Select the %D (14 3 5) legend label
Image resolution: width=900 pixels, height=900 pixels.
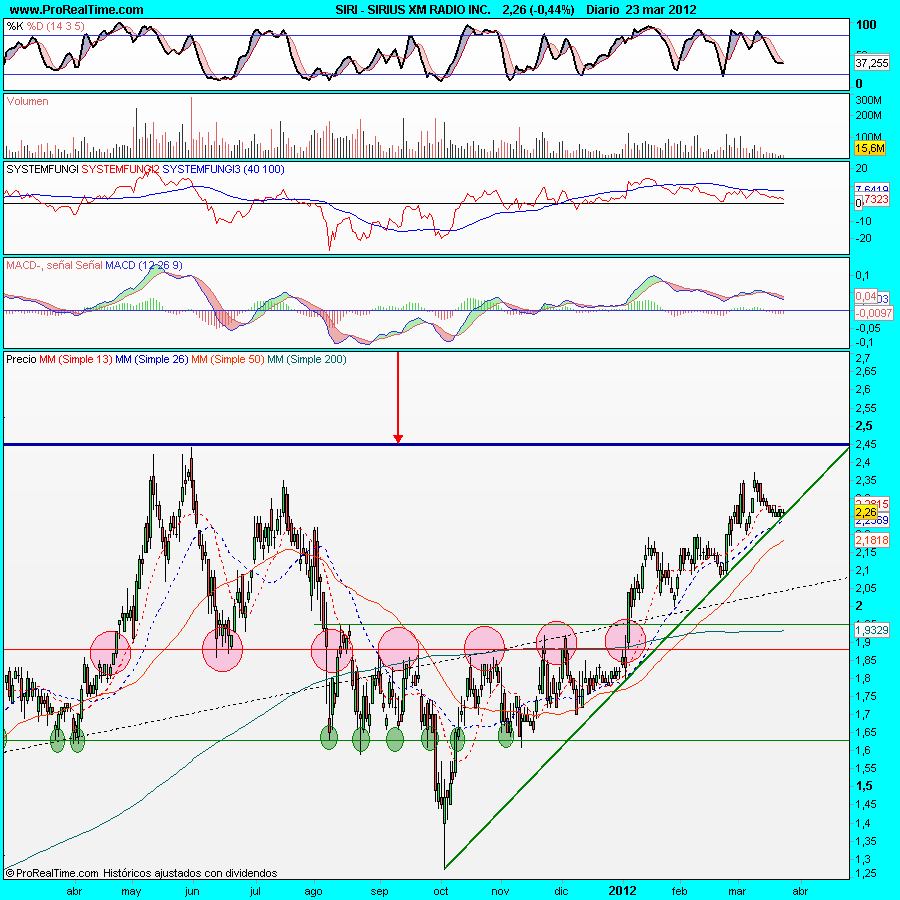tap(56, 26)
